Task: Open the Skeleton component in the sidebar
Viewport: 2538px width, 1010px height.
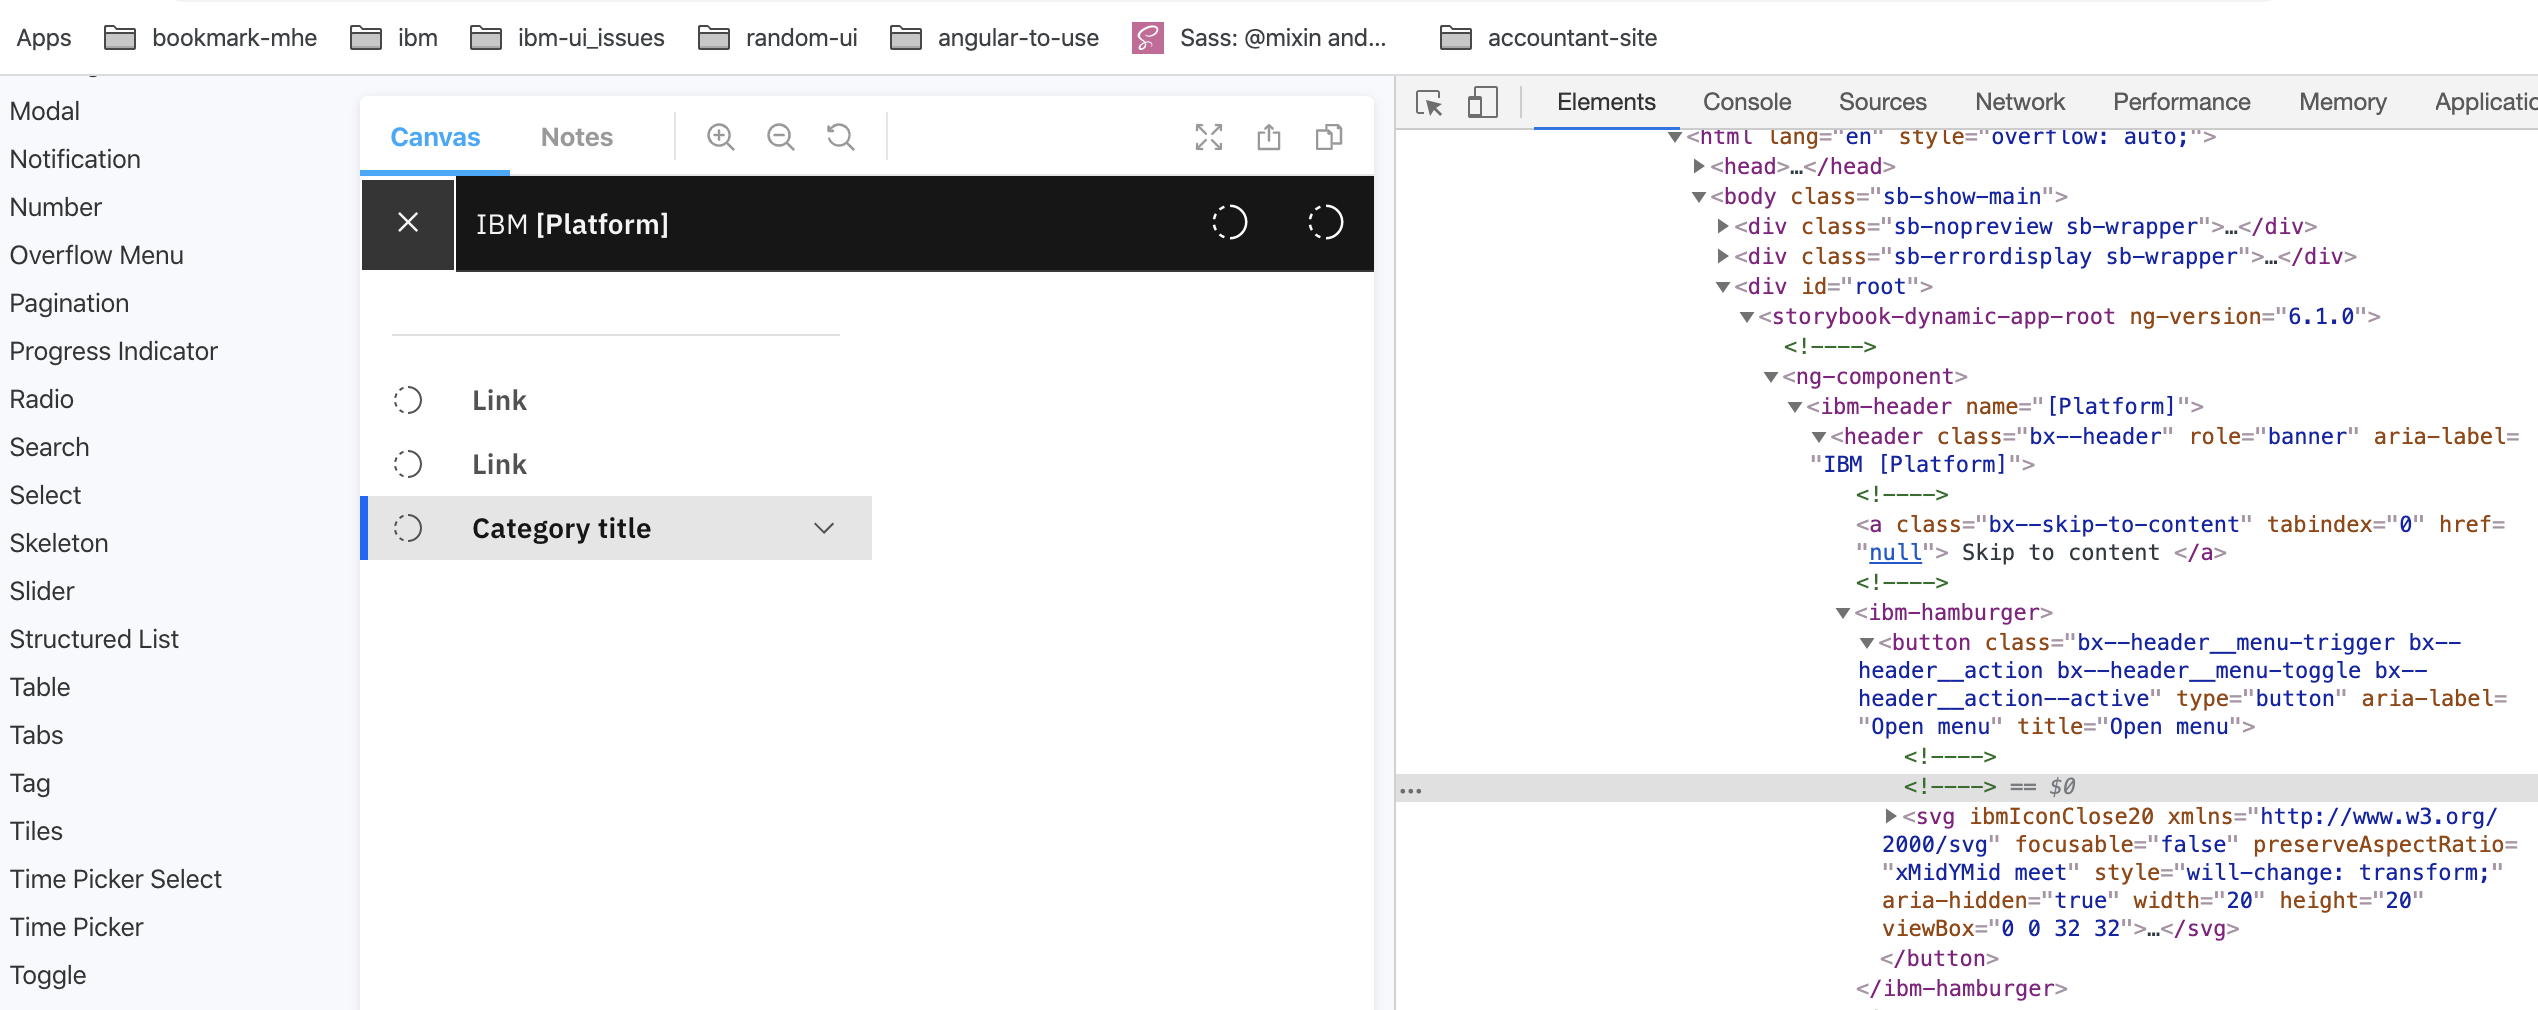Action: click(x=59, y=542)
